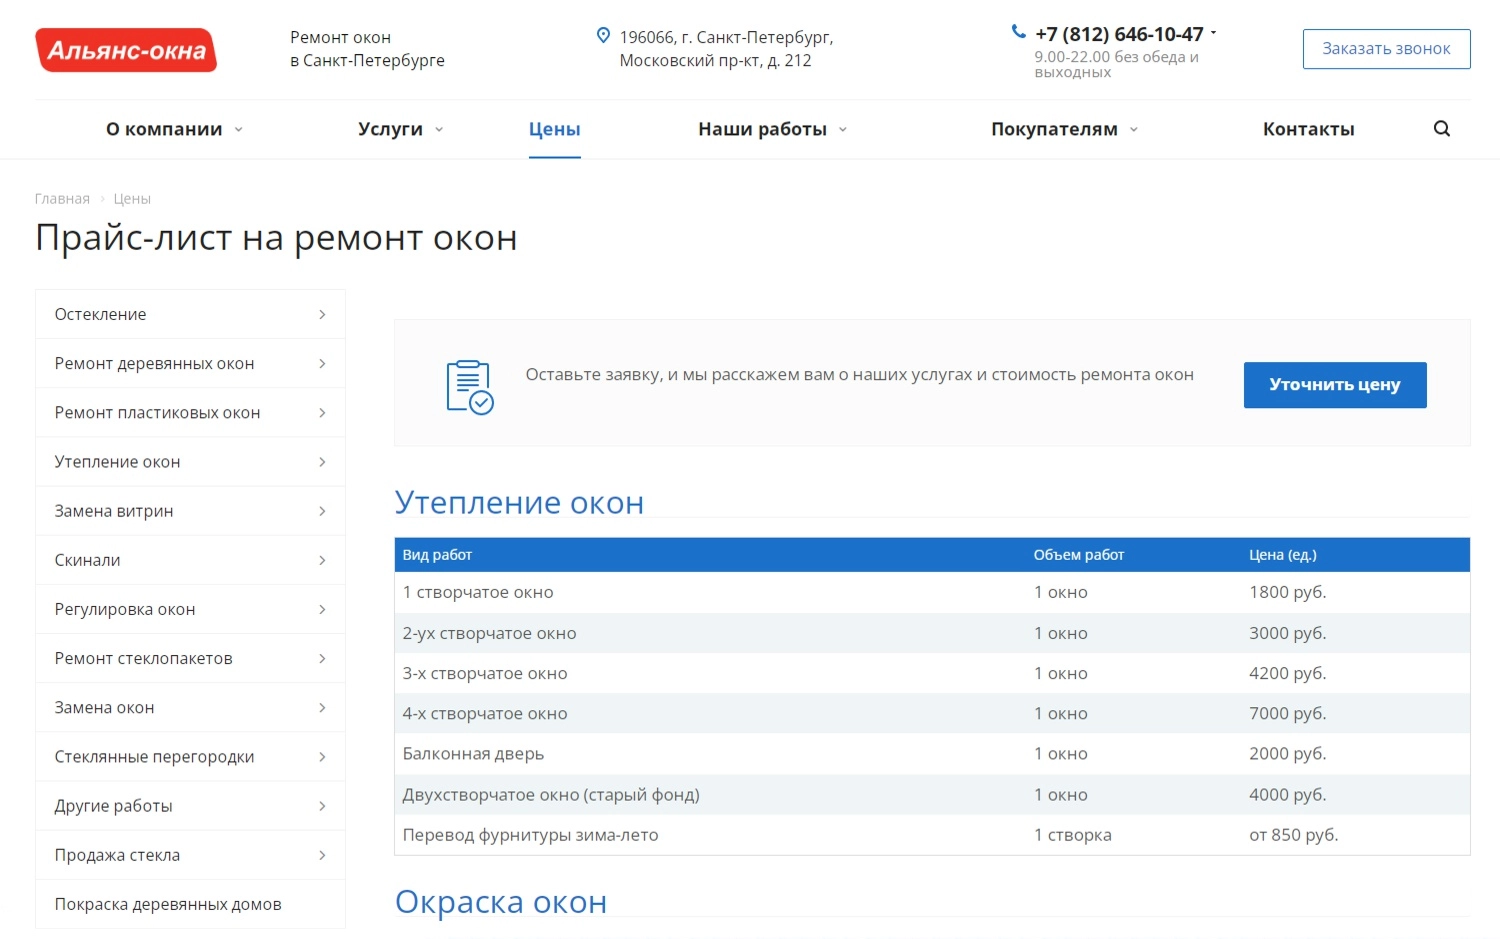1500x939 pixels.
Task: Expand the Остекление sidebar chevron
Action: coord(322,315)
